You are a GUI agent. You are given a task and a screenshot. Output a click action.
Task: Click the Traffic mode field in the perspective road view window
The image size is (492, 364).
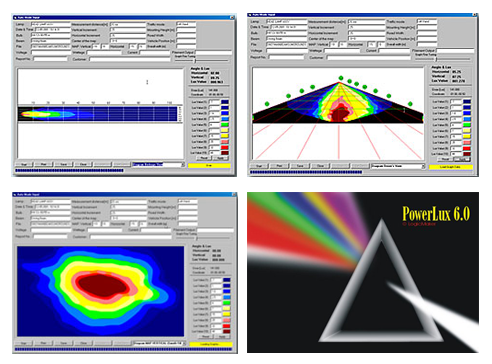427,22
